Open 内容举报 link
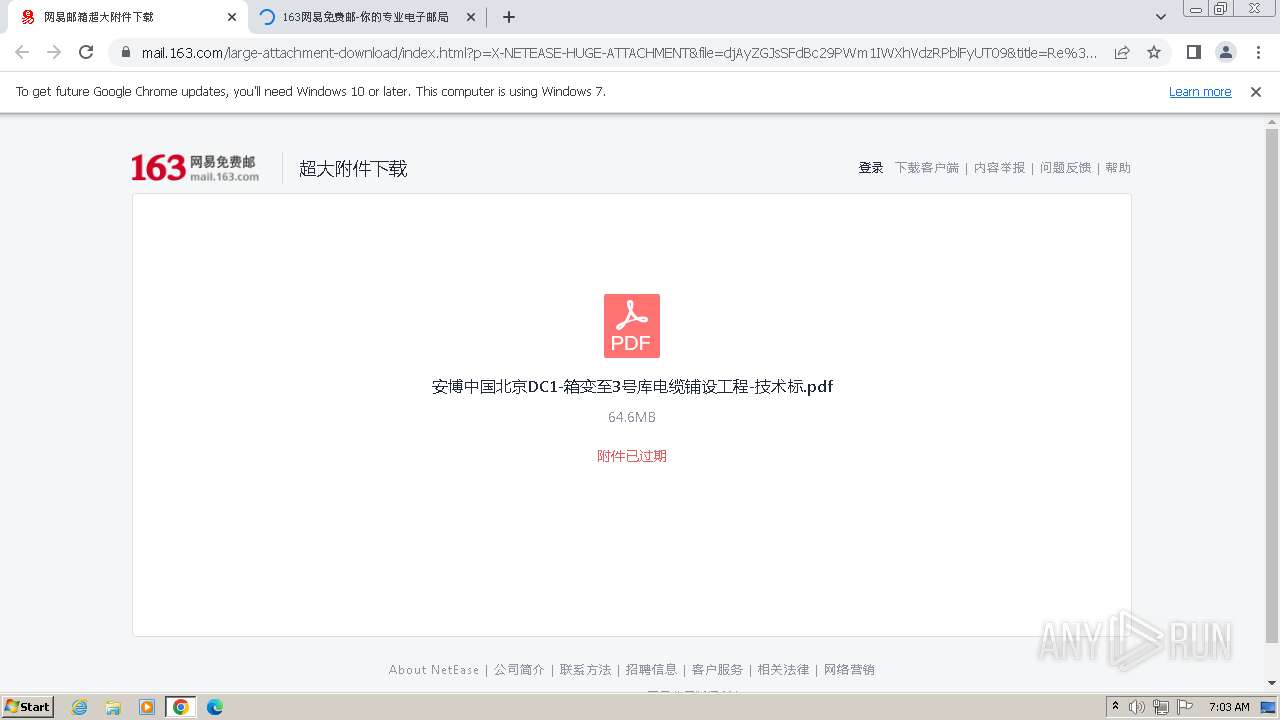1280x720 pixels. pos(1000,168)
